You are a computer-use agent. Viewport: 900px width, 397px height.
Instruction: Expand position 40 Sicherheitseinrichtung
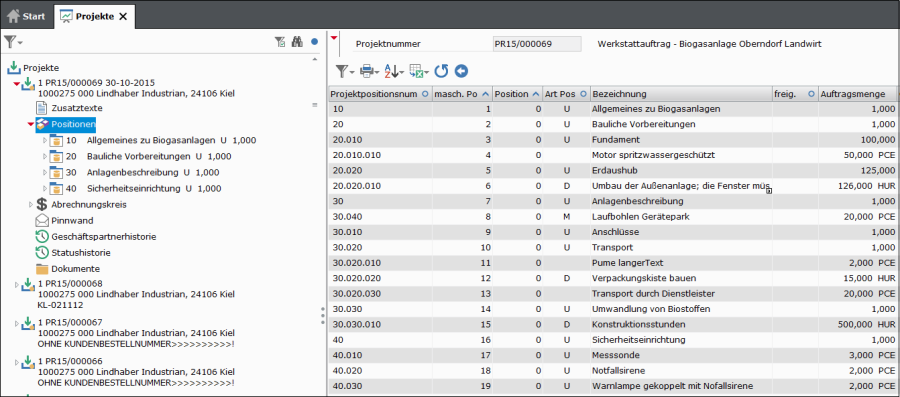[x=45, y=189]
